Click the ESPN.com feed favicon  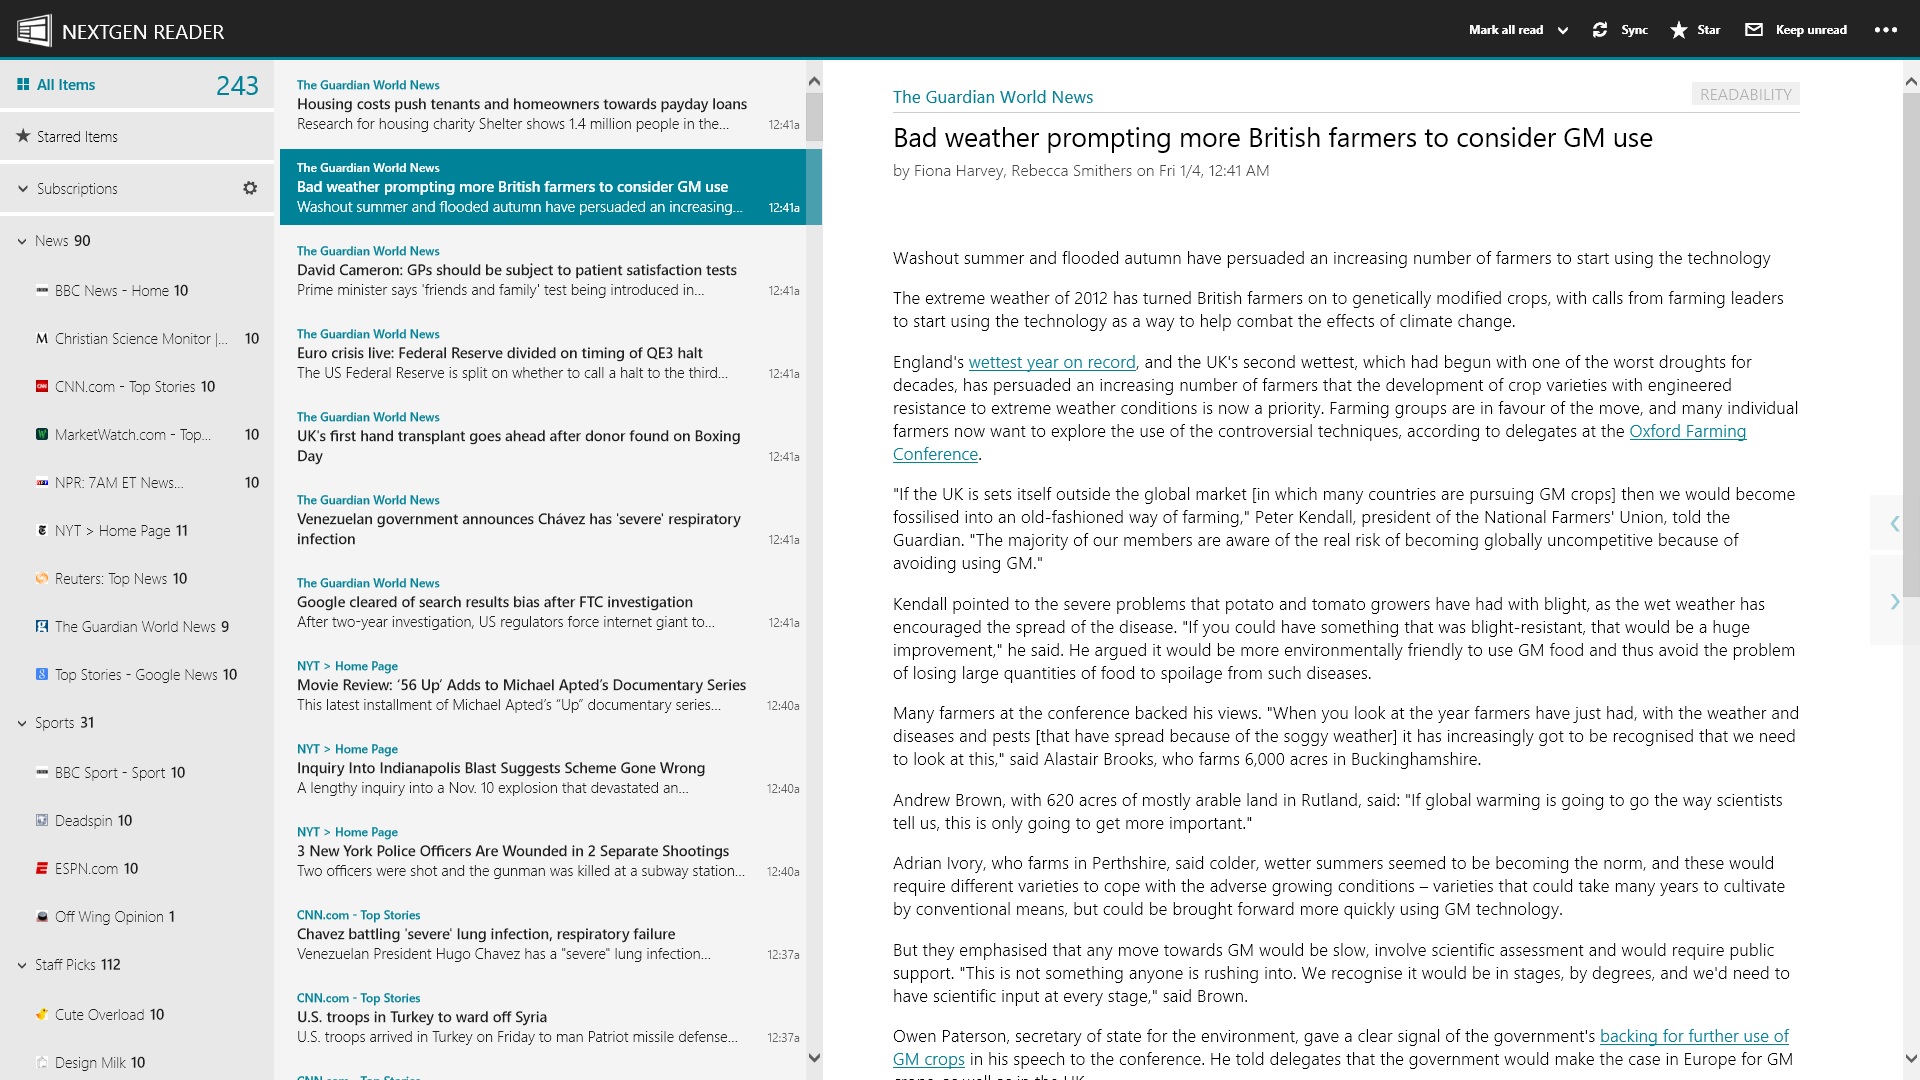click(41, 868)
